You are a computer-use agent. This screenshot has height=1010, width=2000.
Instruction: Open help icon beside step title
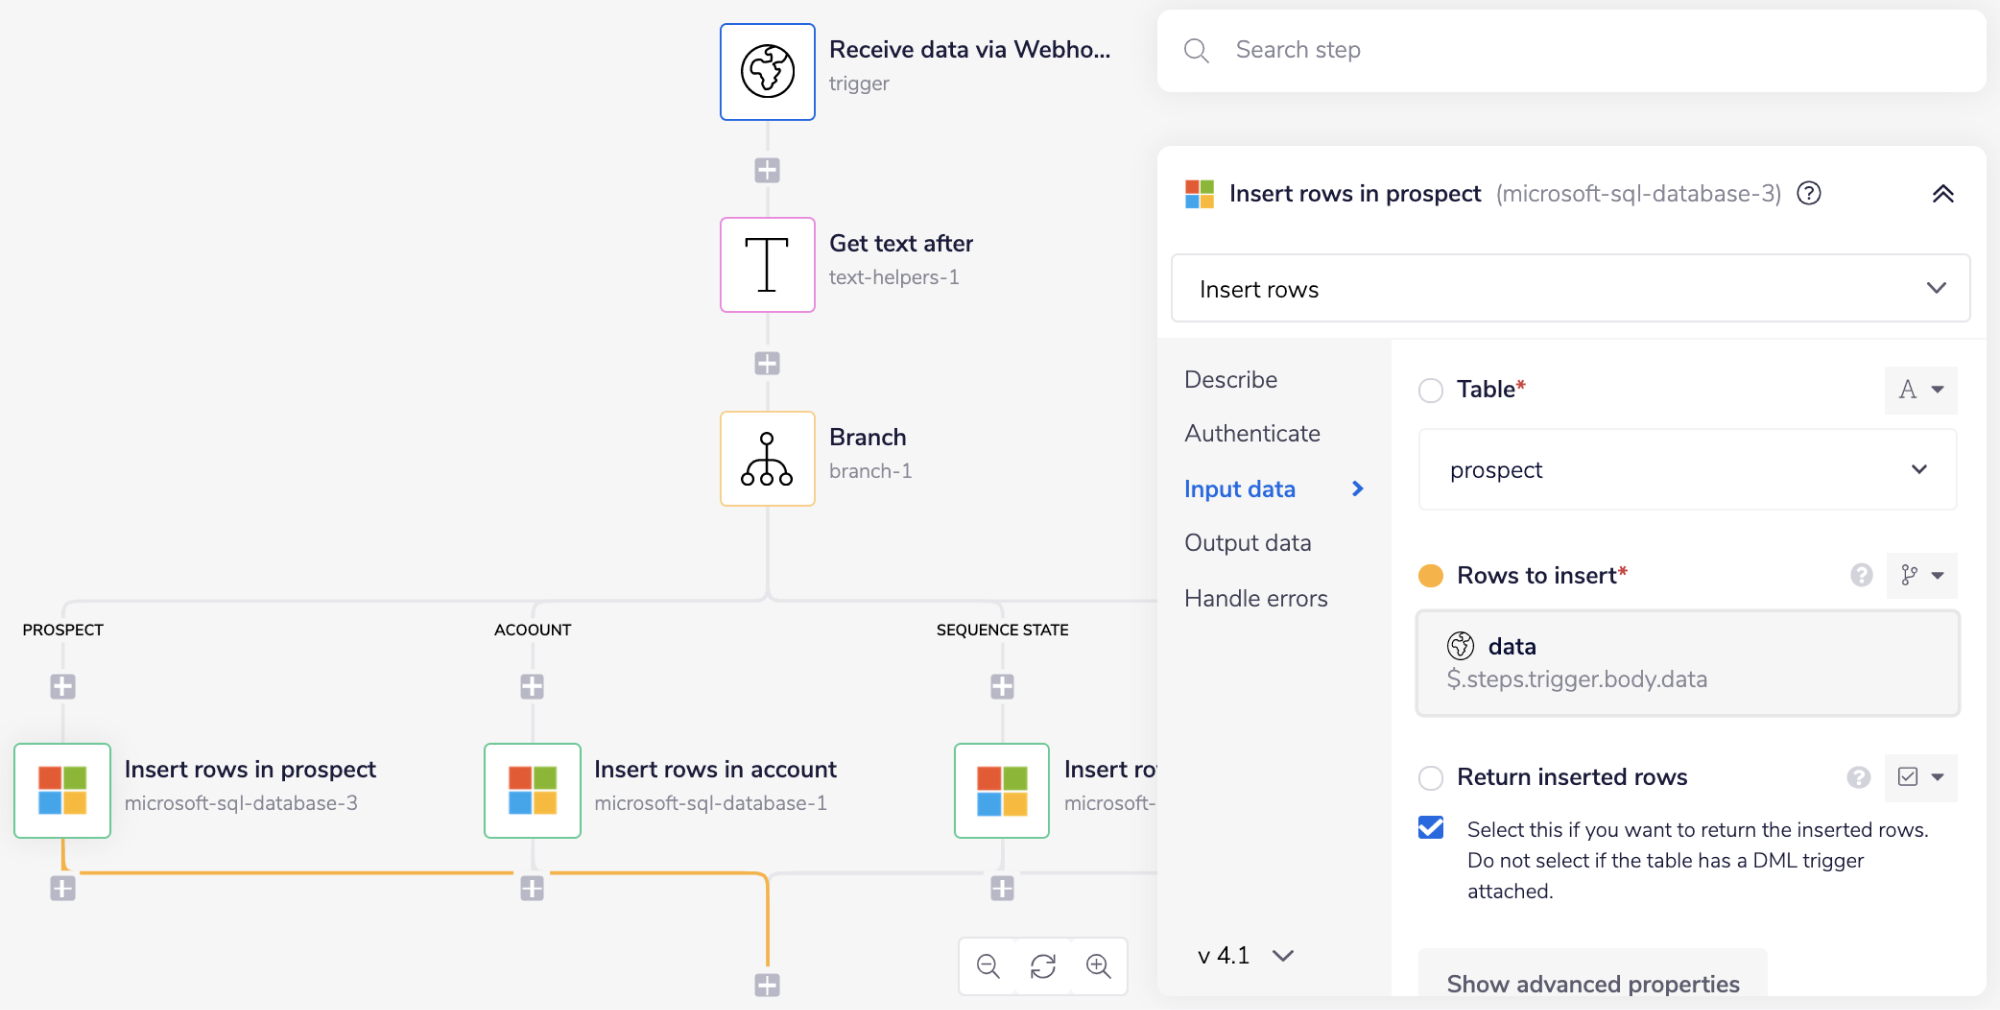coord(1808,193)
